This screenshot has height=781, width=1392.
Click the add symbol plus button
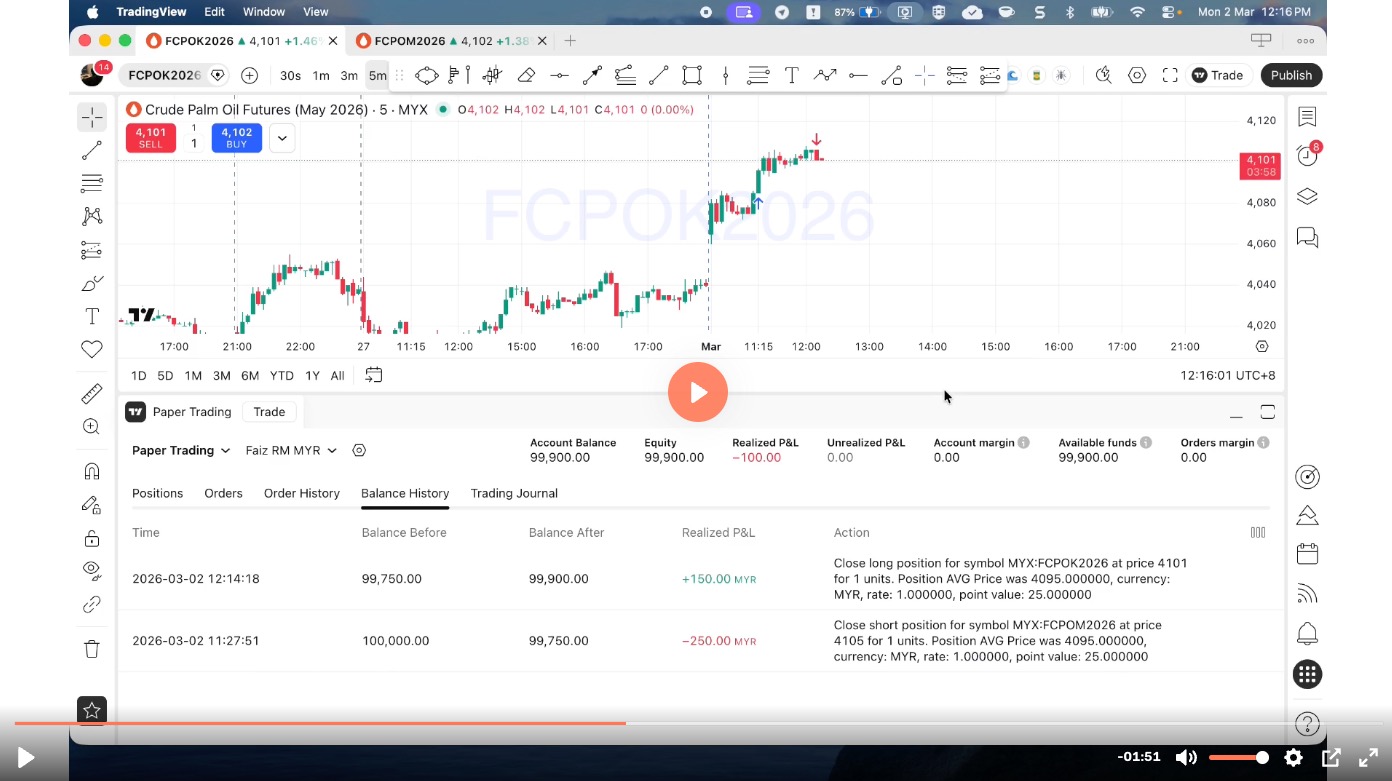[250, 75]
